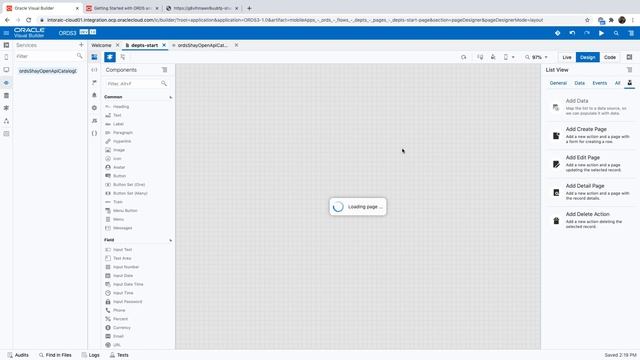Open Web Applications in navigator rail
Image resolution: width=640 pixels, height=360 pixels.
[x=6, y=70]
